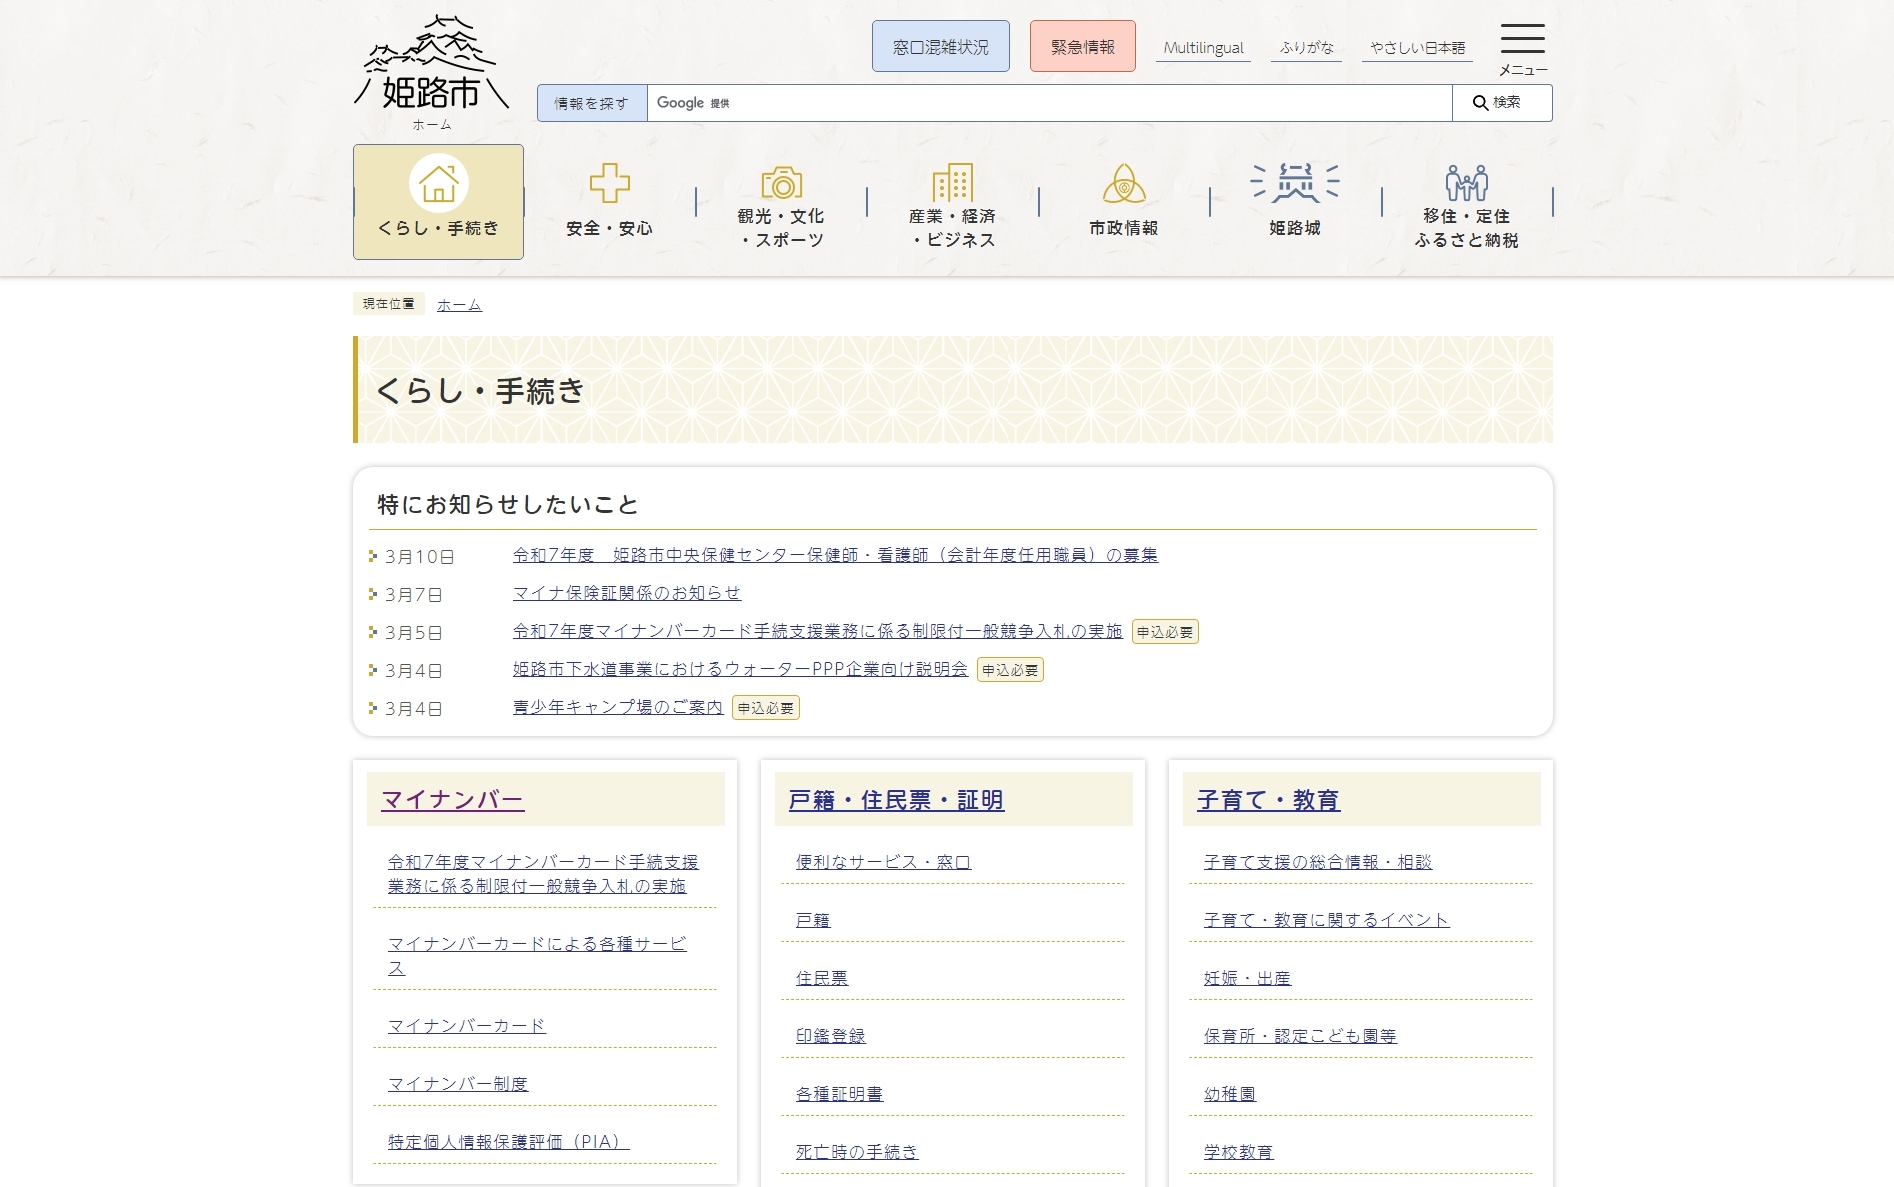
Task: Open the やさしい日本語 link
Action: (x=1417, y=45)
